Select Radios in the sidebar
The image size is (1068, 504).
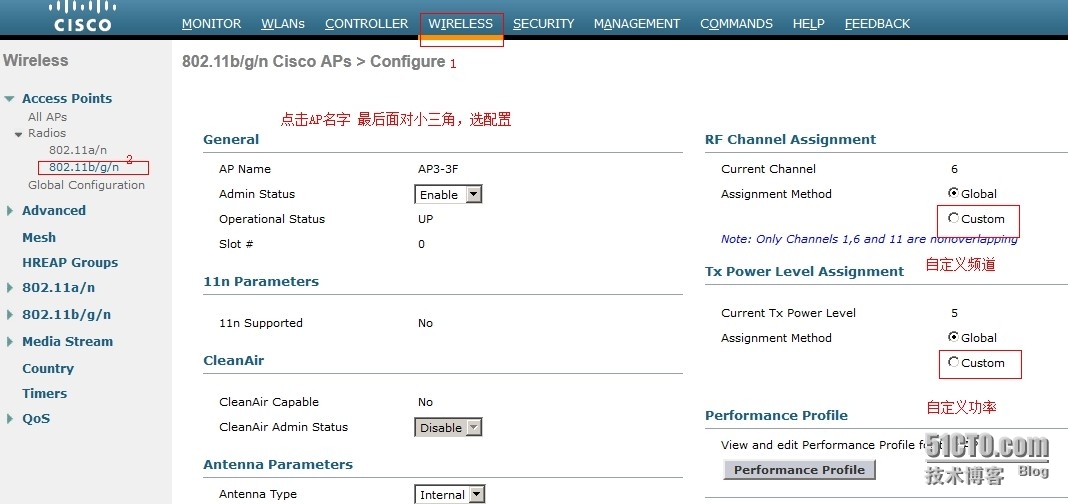pos(47,133)
